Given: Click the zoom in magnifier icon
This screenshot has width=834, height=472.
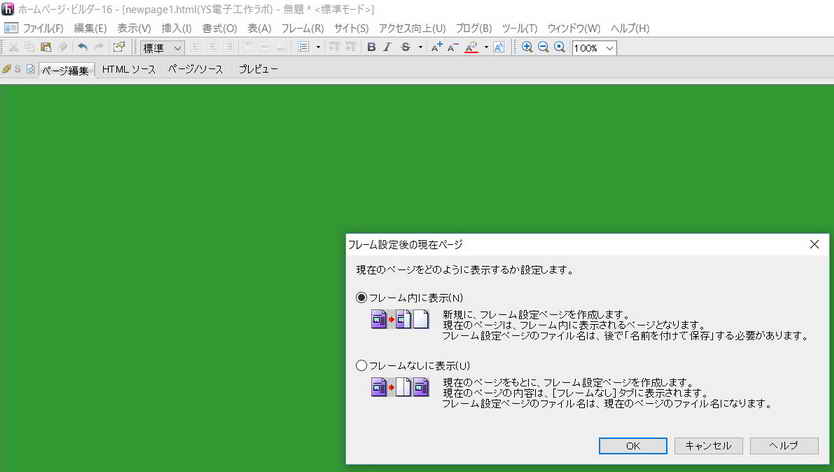Looking at the screenshot, I should tap(527, 47).
